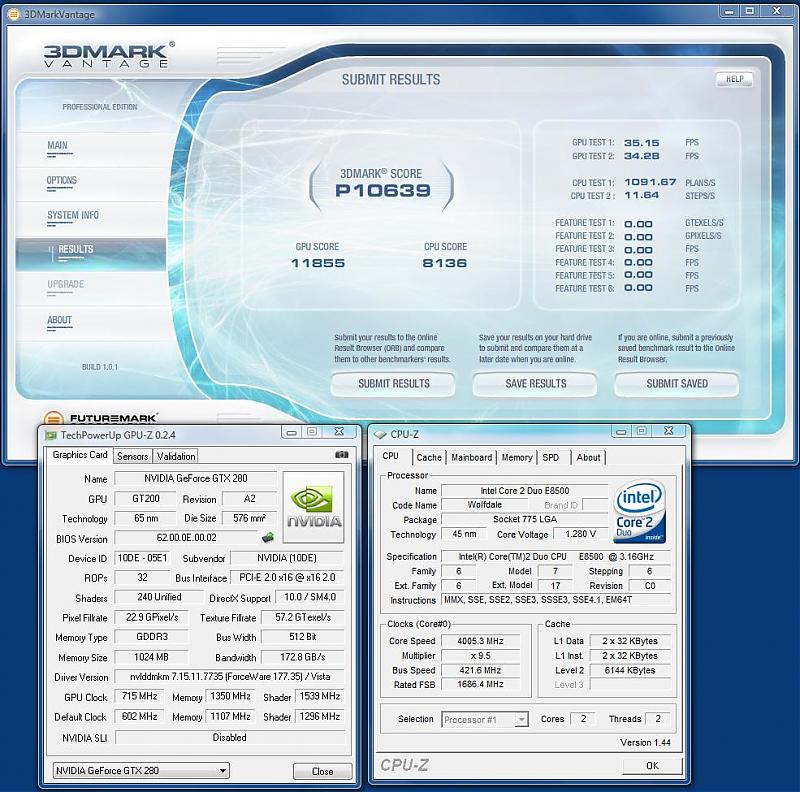Screen dimensions: 800x792
Task: Click the CPU Test 2 value 11.64
Action: [x=641, y=195]
